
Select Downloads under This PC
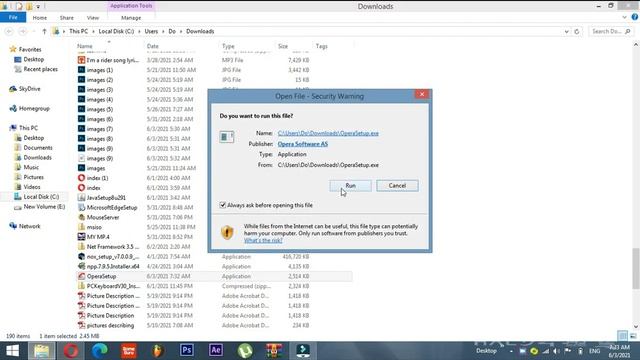point(33,157)
